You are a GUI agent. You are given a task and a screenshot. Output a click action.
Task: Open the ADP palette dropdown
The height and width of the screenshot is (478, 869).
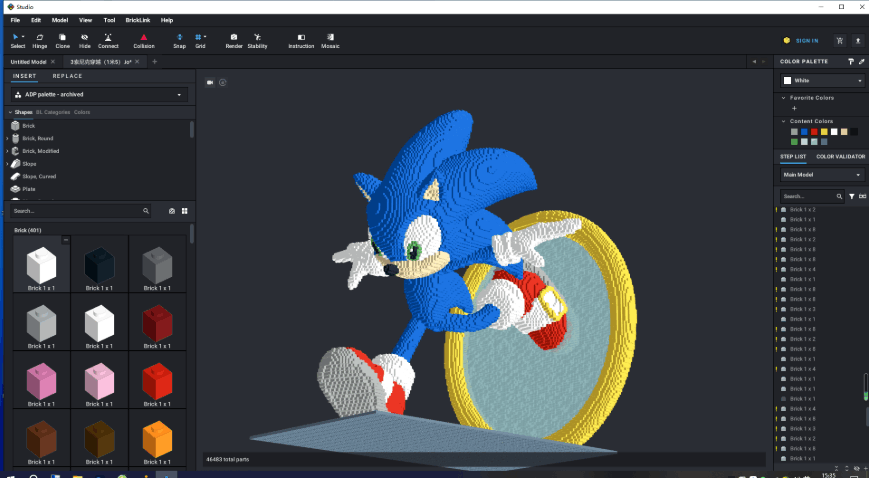(x=99, y=94)
